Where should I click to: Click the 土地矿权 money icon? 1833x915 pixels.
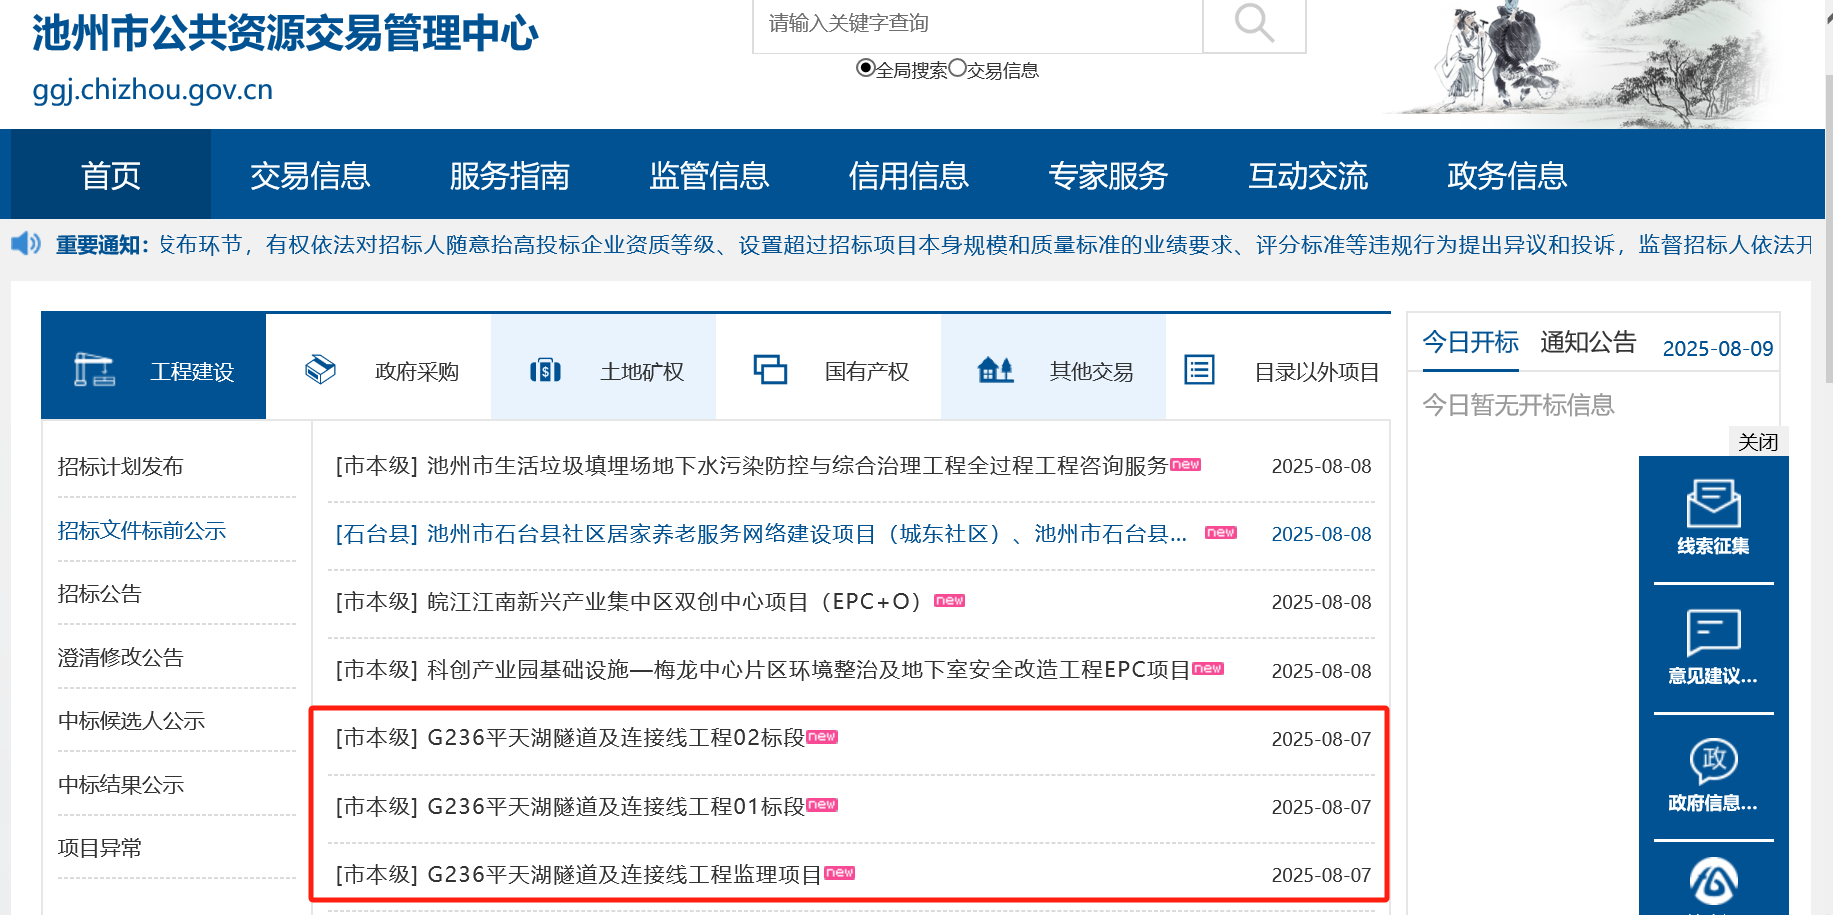point(545,371)
